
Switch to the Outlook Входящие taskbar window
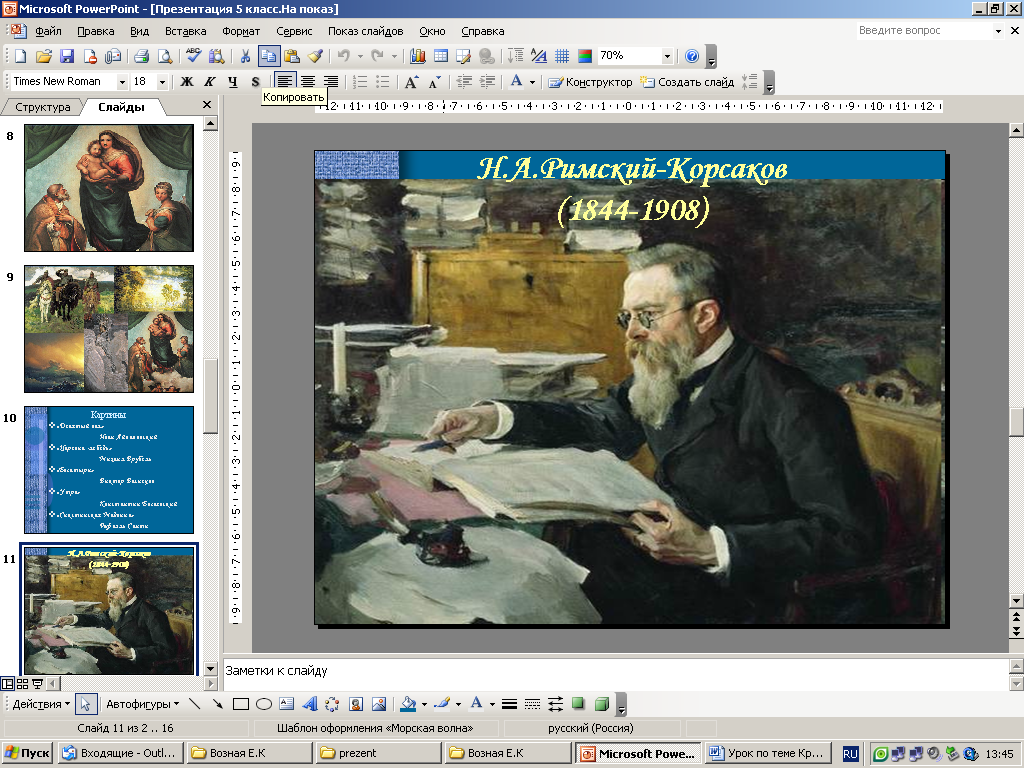(x=120, y=753)
